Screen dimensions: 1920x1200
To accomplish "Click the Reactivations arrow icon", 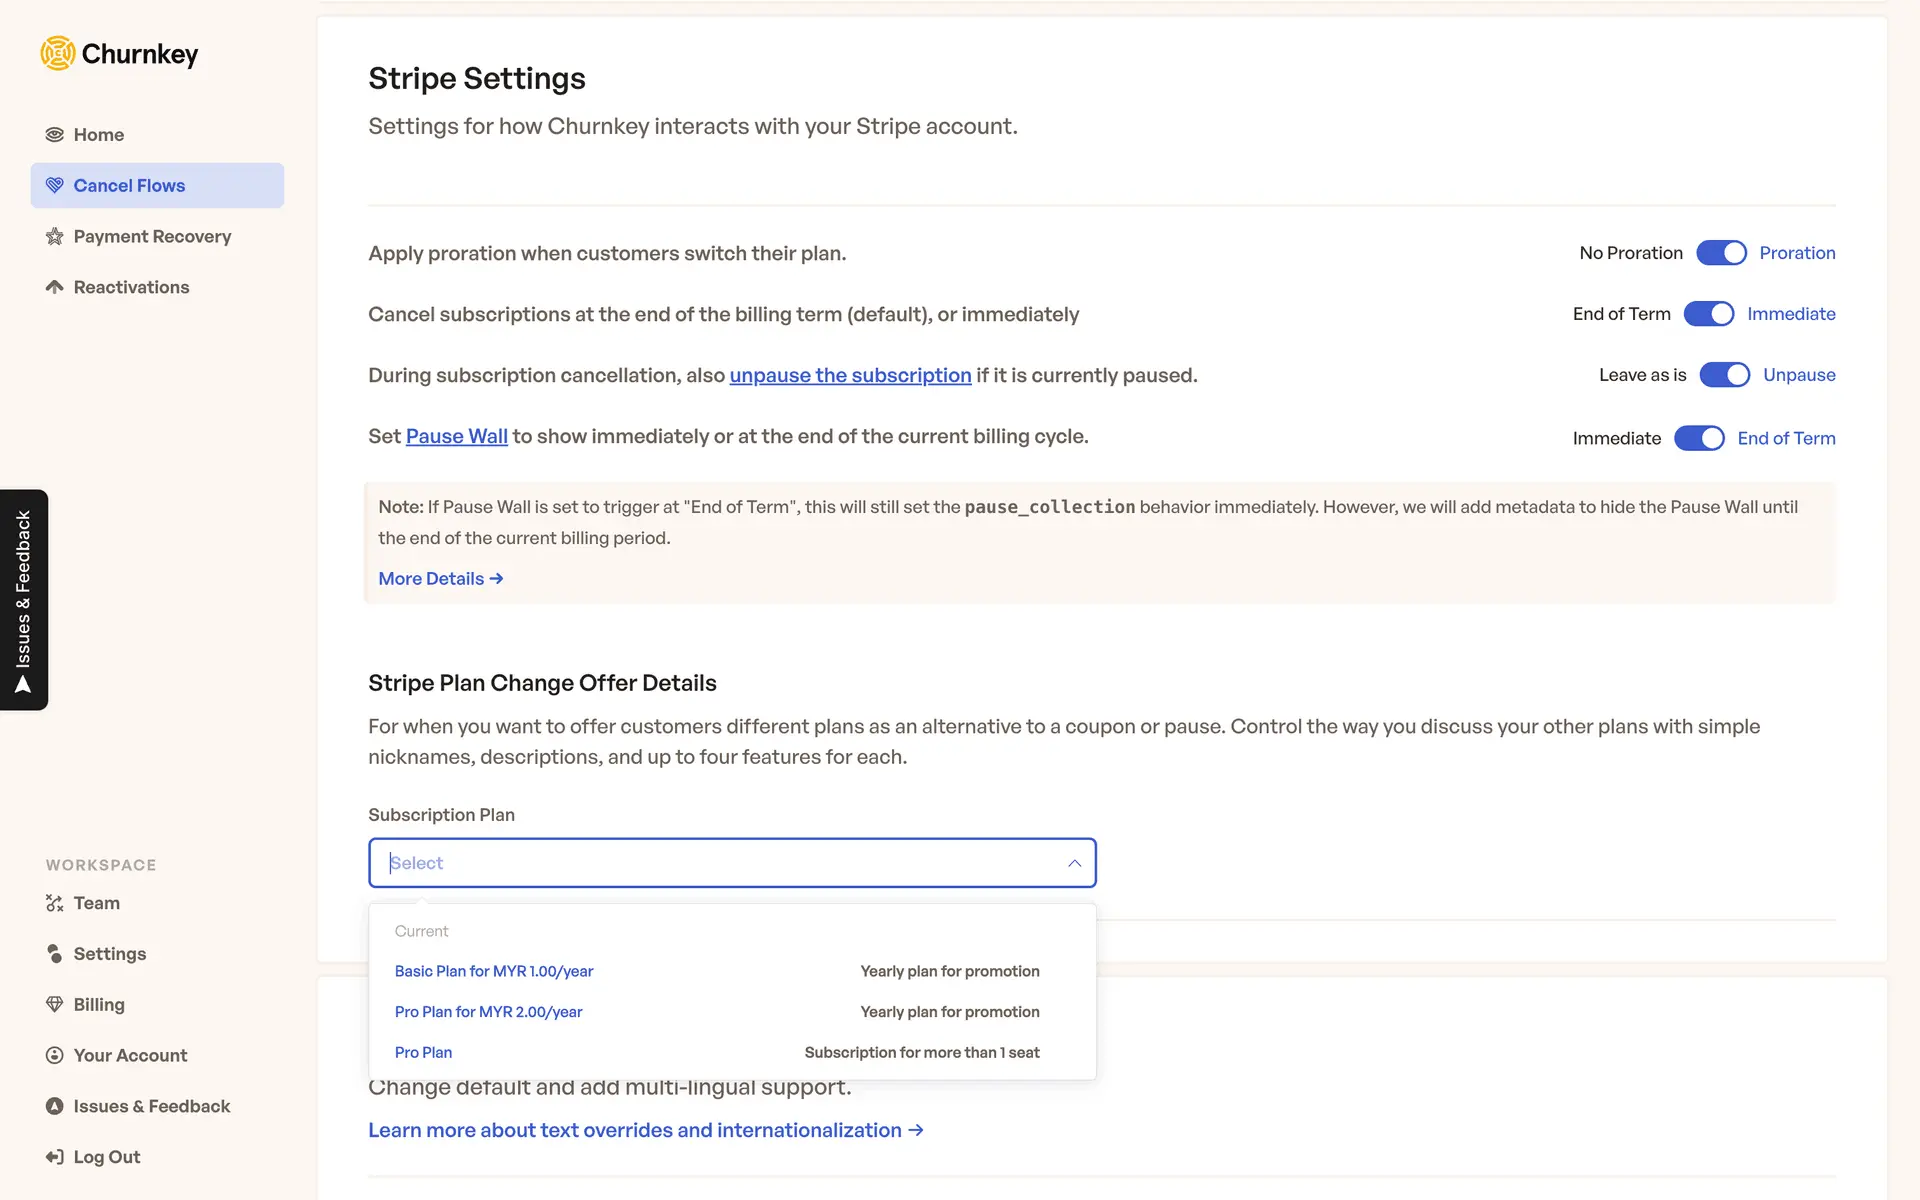I will 54,288.
